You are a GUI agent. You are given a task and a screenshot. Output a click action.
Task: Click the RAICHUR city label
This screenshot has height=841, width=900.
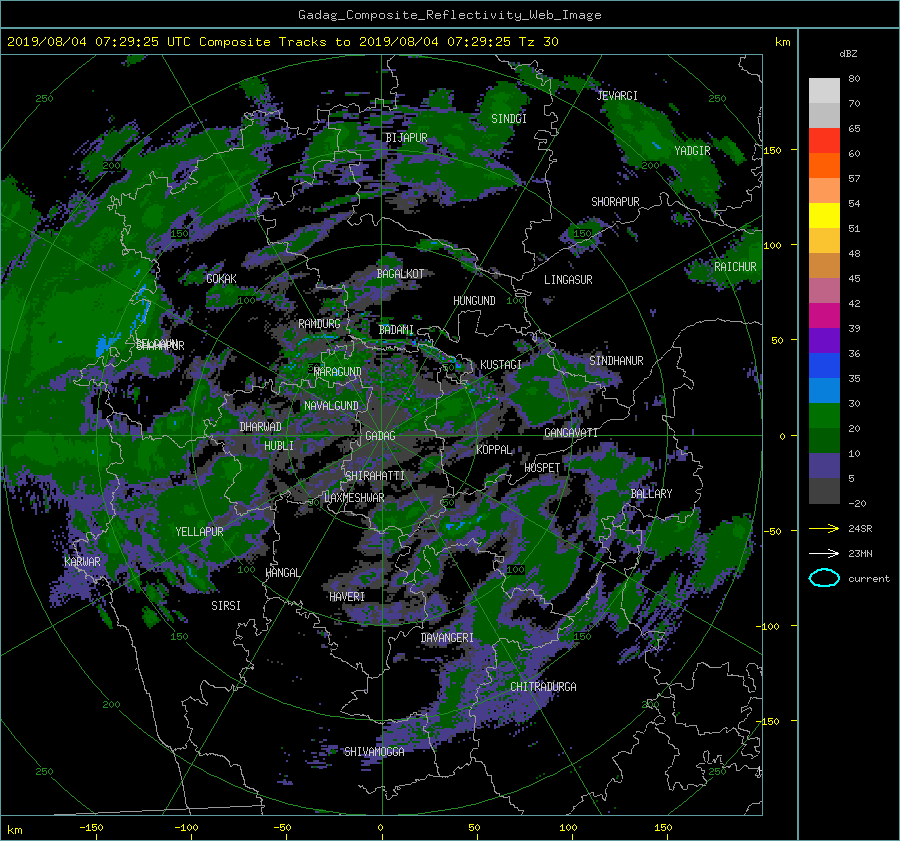pyautogui.click(x=735, y=267)
